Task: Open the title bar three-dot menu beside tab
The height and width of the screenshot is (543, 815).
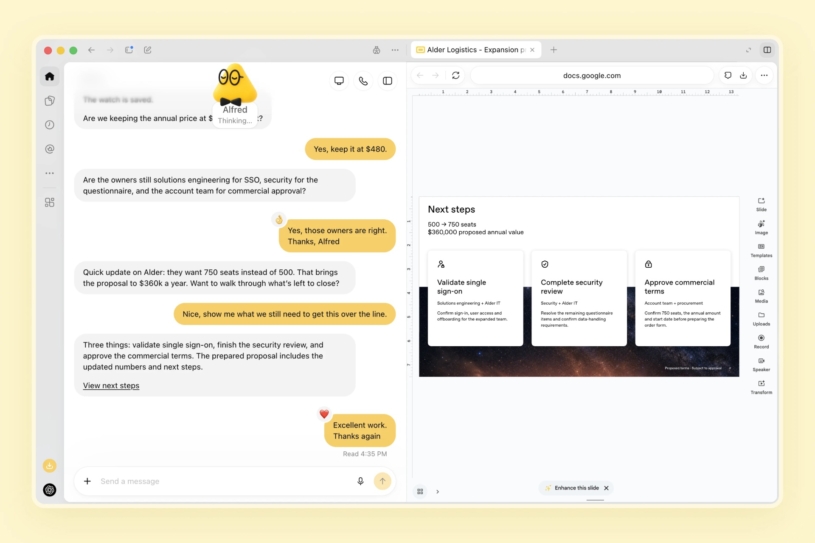Action: pyautogui.click(x=395, y=50)
